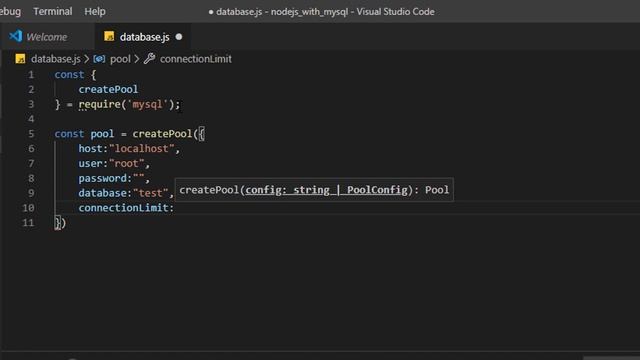Image resolution: width=640 pixels, height=360 pixels.
Task: Click the JS file icon on the database.js tab
Action: pyautogui.click(x=109, y=37)
